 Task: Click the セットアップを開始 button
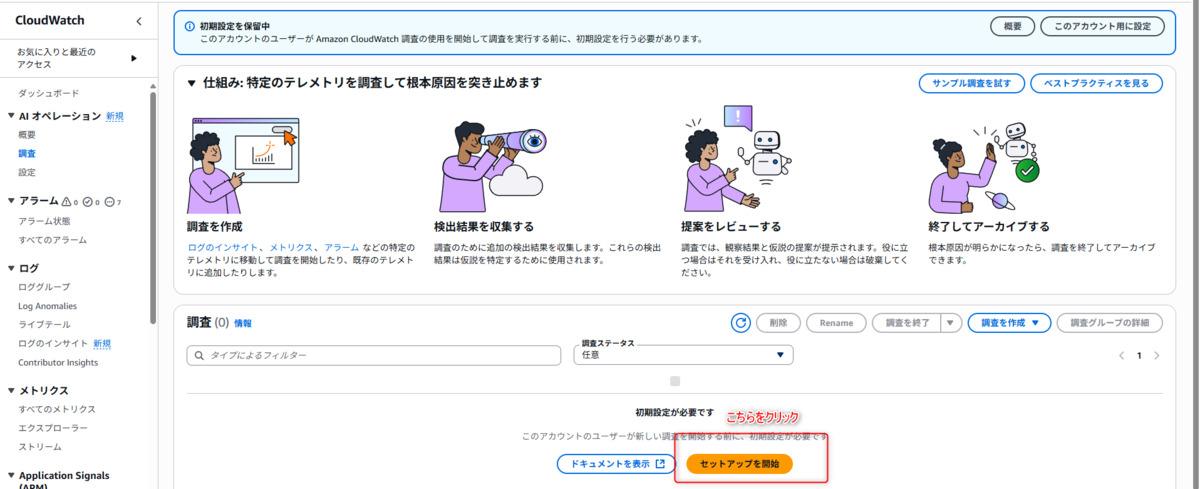point(740,464)
